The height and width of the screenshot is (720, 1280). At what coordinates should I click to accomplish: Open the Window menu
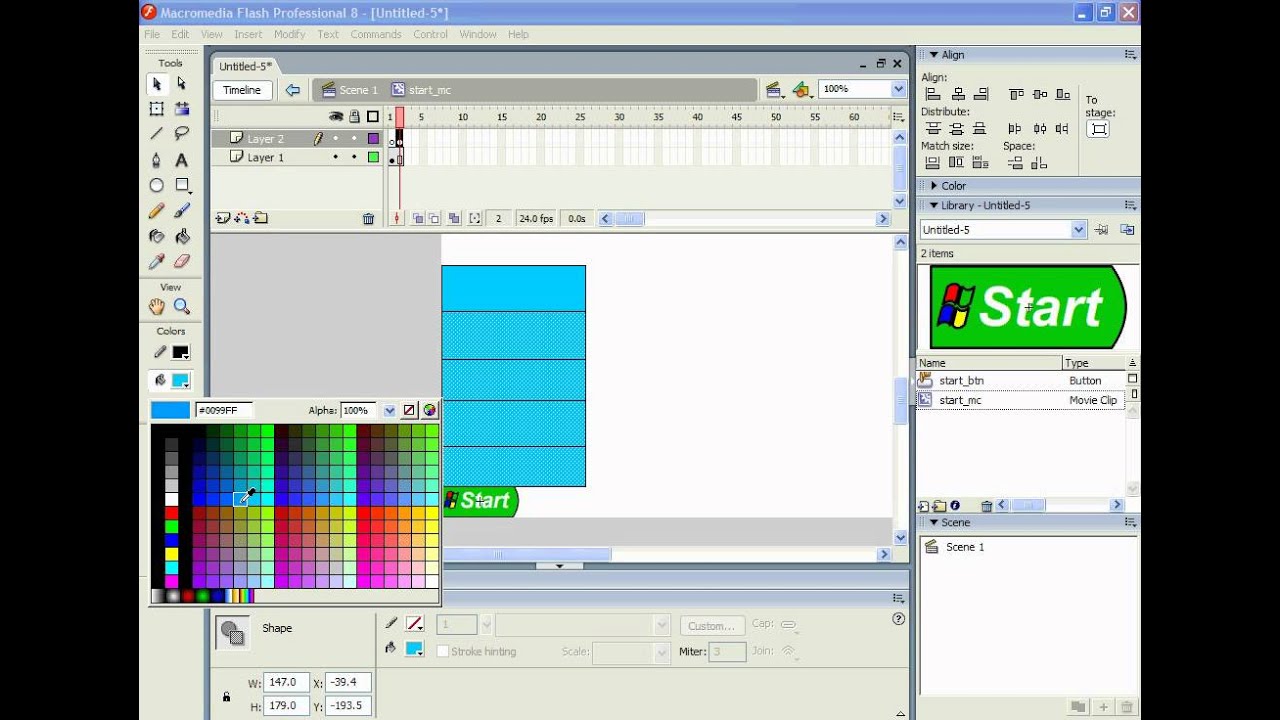coord(478,34)
